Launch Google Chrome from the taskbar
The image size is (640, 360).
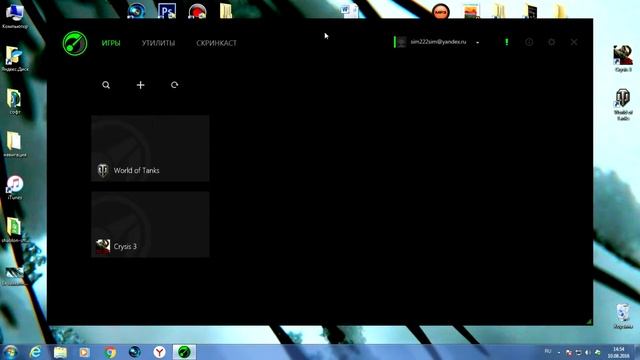(109, 352)
